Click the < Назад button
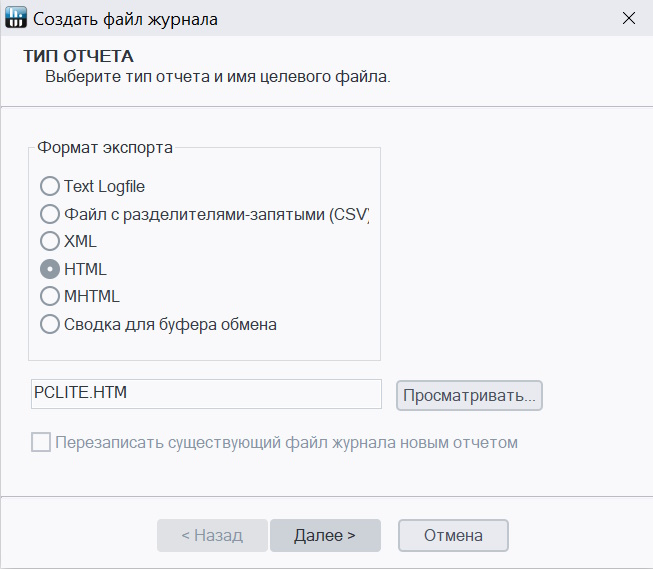Viewport: 653px width, 569px height. click(212, 535)
